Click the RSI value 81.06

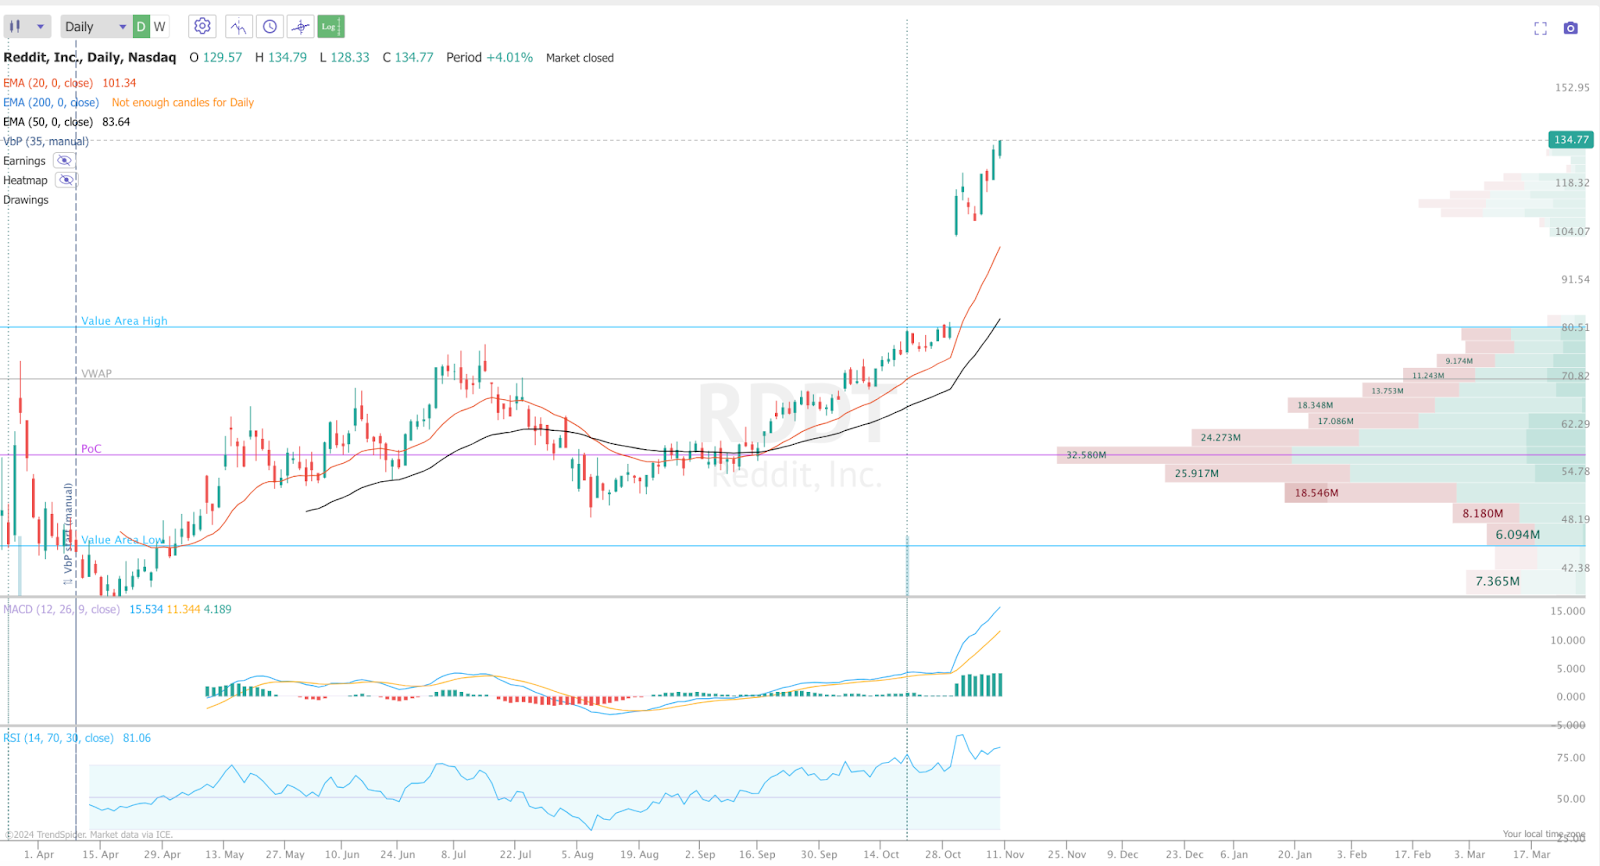[x=137, y=738]
